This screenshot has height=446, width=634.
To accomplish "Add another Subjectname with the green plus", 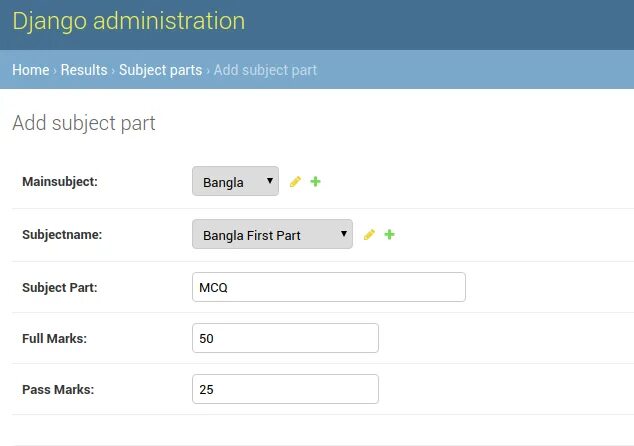I will [389, 235].
